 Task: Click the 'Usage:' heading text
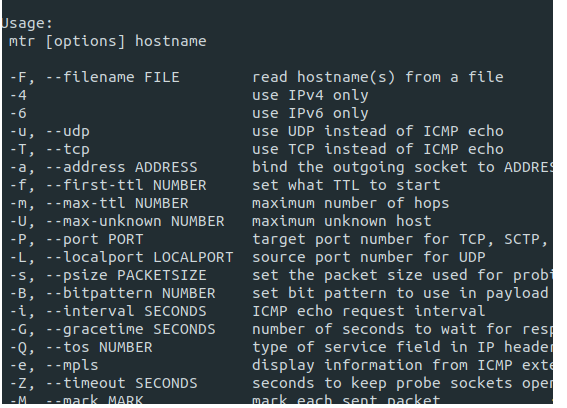(27, 24)
